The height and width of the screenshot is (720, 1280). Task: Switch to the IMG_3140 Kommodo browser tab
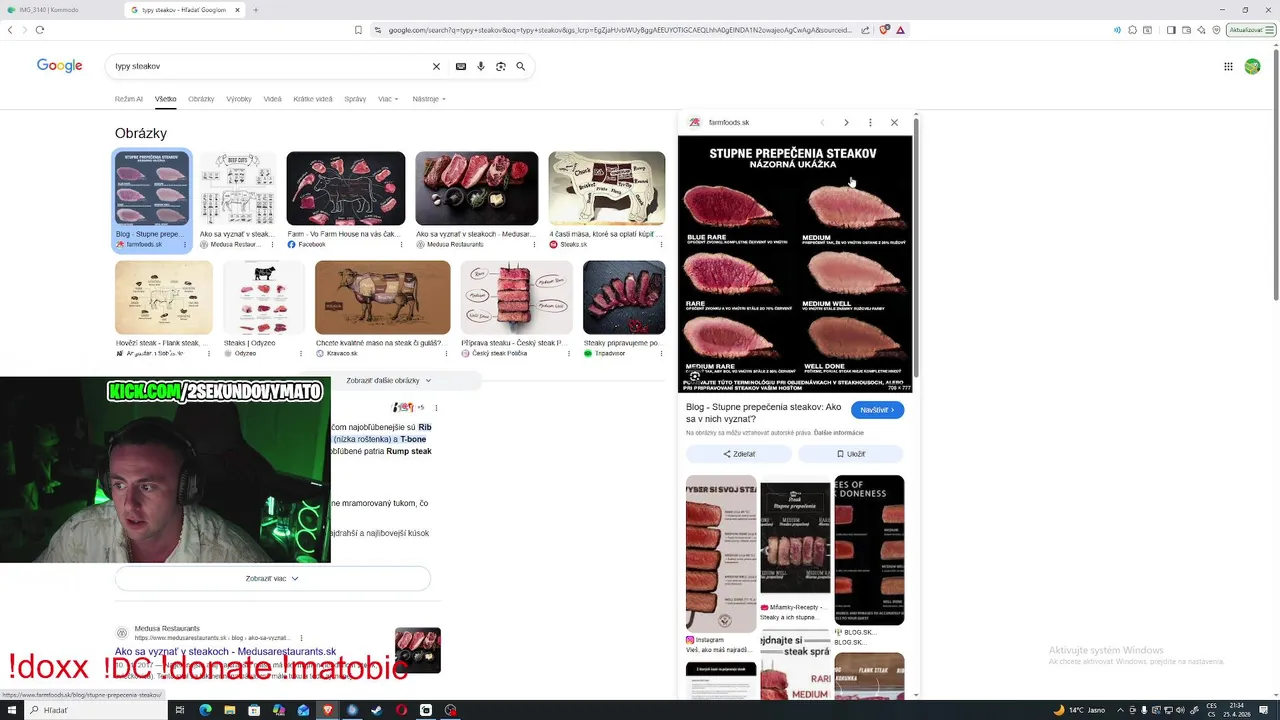[x=60, y=10]
